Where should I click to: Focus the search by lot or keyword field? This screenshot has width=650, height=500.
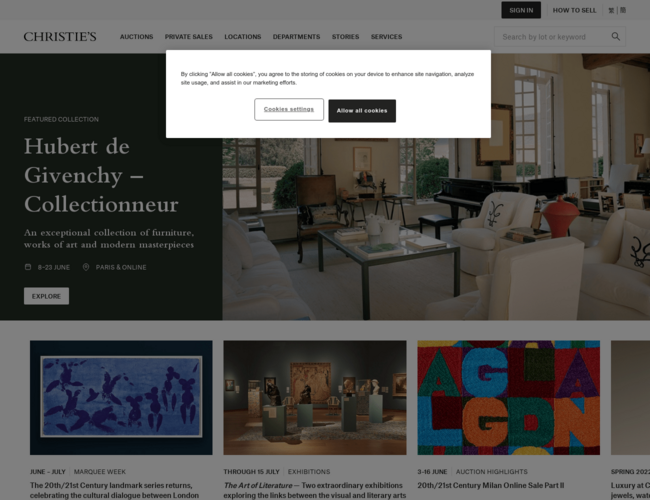tap(552, 36)
